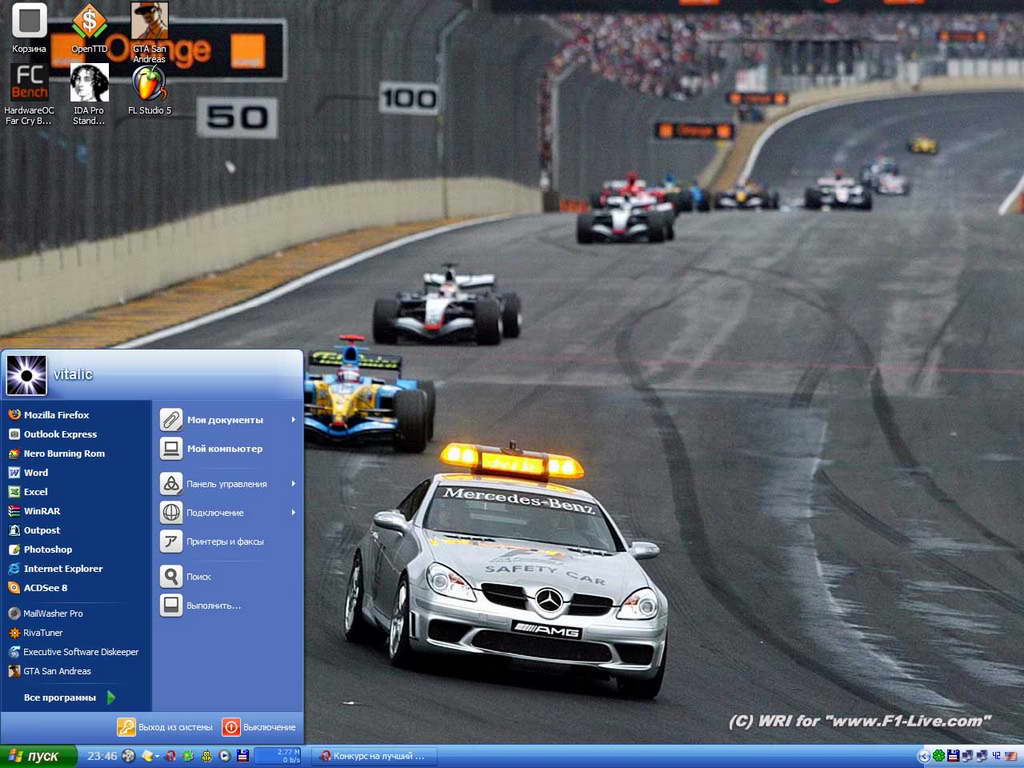This screenshot has width=1024, height=768.
Task: Click the 23:46 clock on the taskbar
Action: point(102,756)
